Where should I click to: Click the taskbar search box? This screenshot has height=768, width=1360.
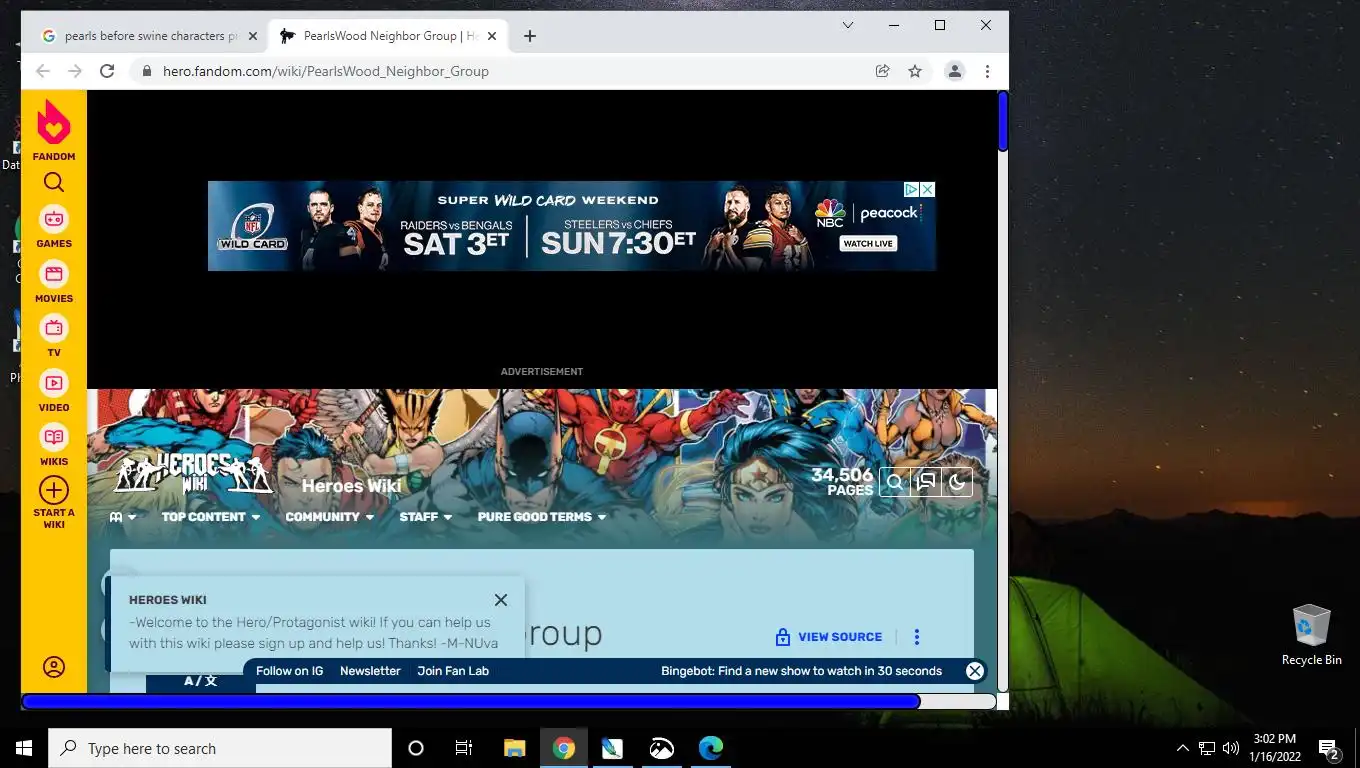pyautogui.click(x=220, y=748)
